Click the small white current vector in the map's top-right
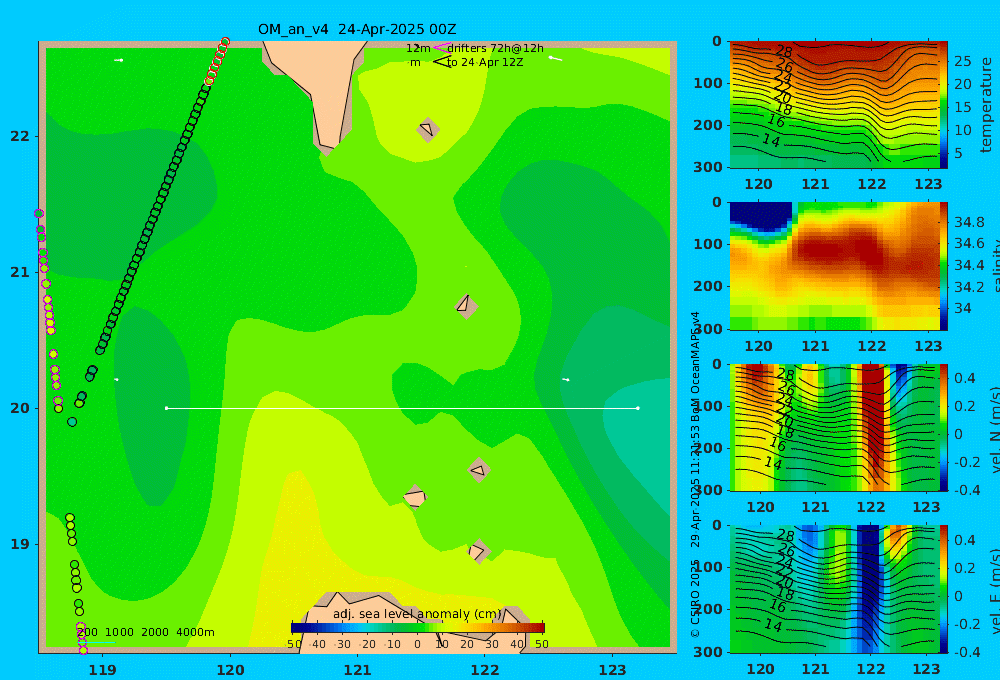The image size is (1000, 680). 555,59
